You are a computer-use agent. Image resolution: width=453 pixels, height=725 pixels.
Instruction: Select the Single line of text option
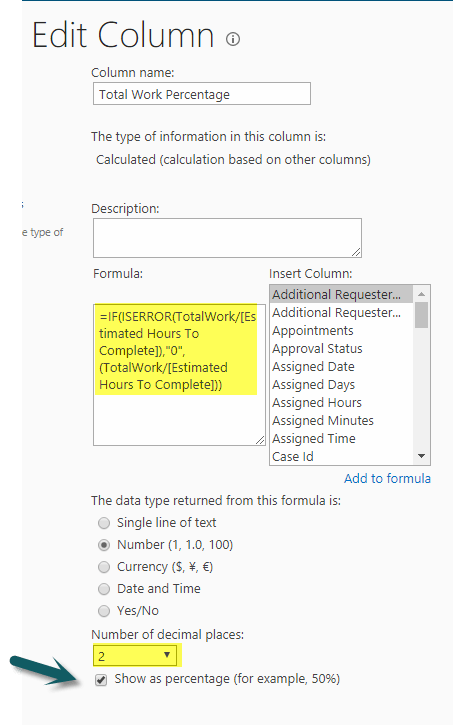pyautogui.click(x=104, y=523)
